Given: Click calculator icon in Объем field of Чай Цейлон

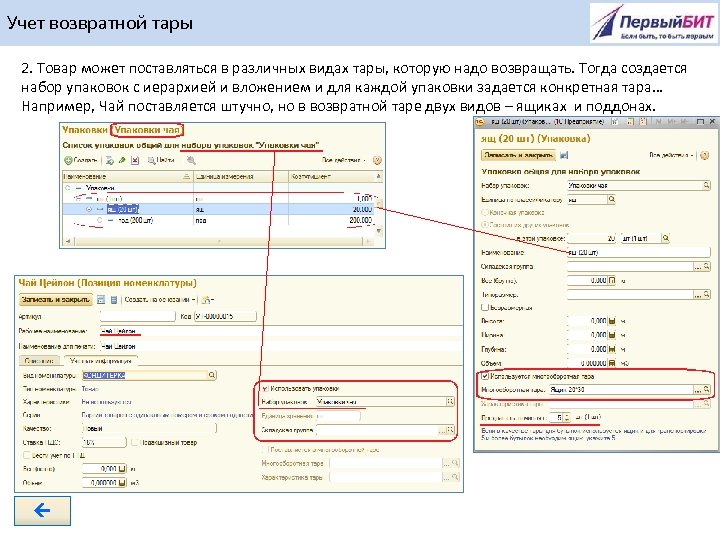Looking at the screenshot, I should 122,483.
